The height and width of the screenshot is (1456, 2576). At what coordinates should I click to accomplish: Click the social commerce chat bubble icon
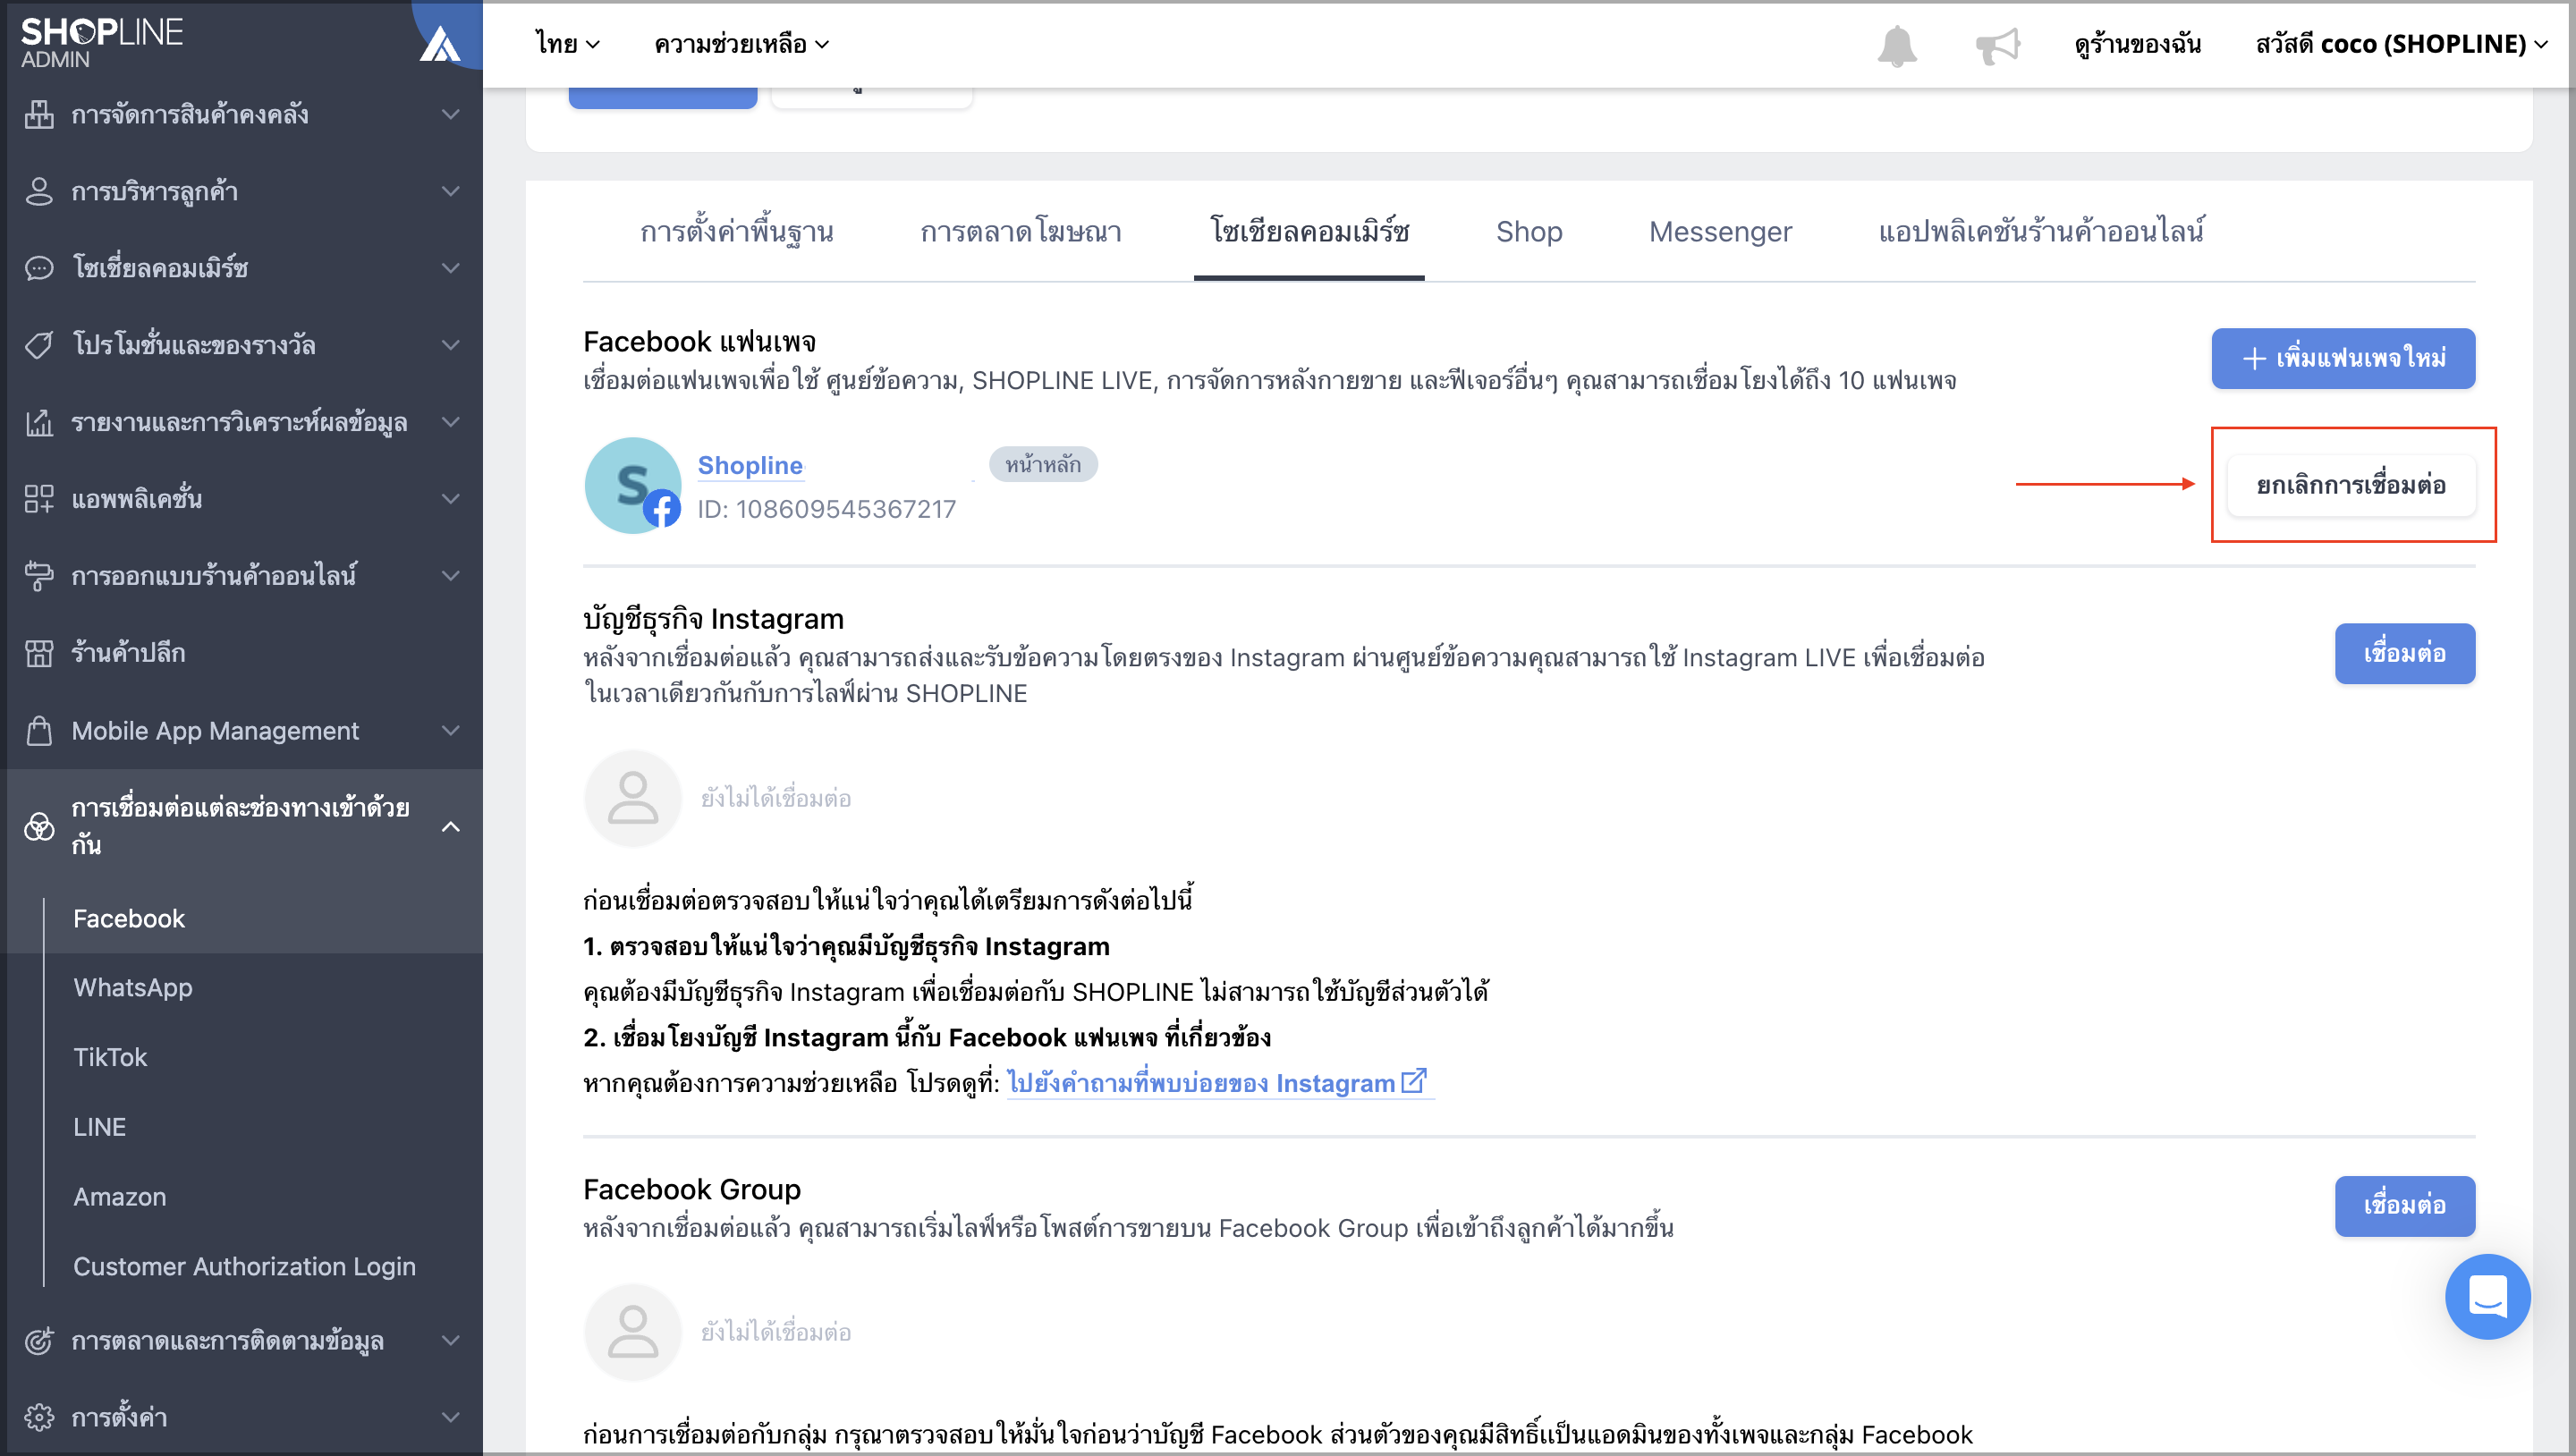tap(39, 268)
